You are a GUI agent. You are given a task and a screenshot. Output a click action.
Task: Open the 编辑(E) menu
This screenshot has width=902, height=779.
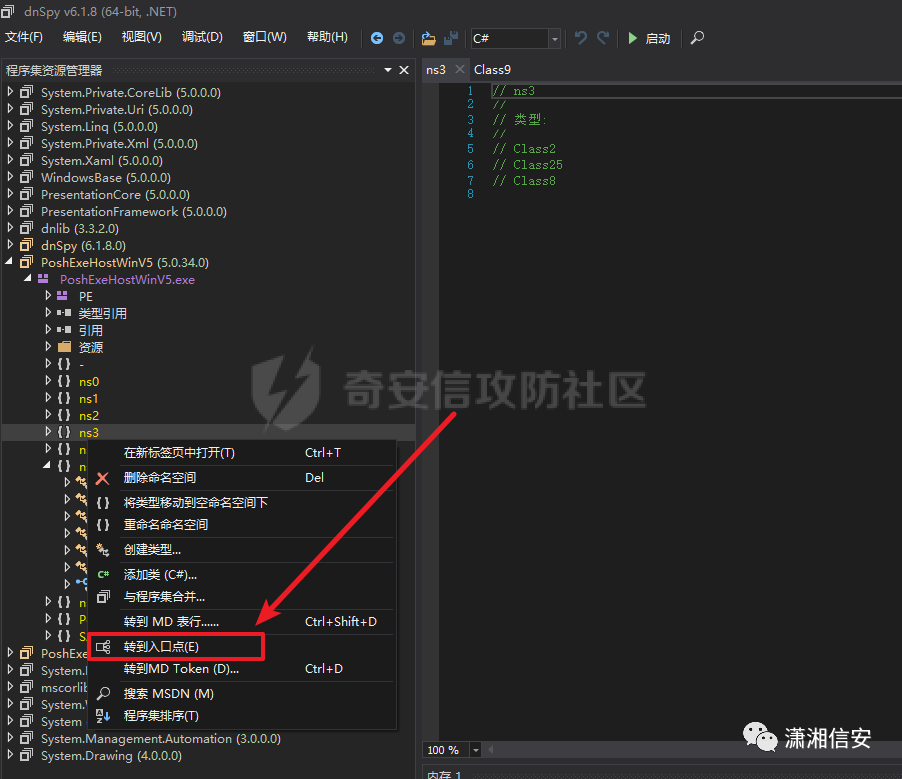pyautogui.click(x=82, y=37)
